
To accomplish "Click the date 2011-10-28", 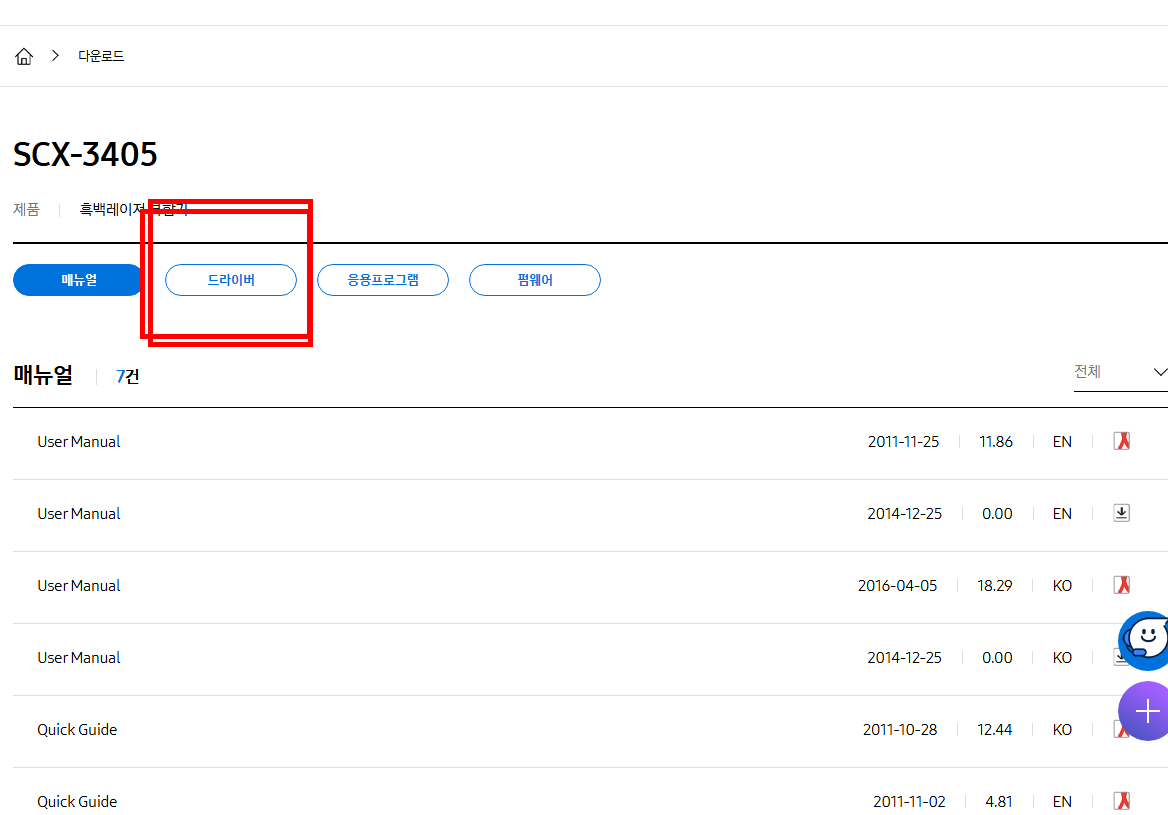I will (x=900, y=729).
